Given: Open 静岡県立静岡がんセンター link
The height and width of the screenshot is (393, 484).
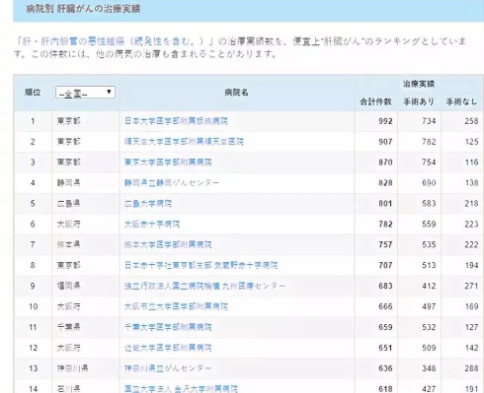Looking at the screenshot, I should 172,183.
